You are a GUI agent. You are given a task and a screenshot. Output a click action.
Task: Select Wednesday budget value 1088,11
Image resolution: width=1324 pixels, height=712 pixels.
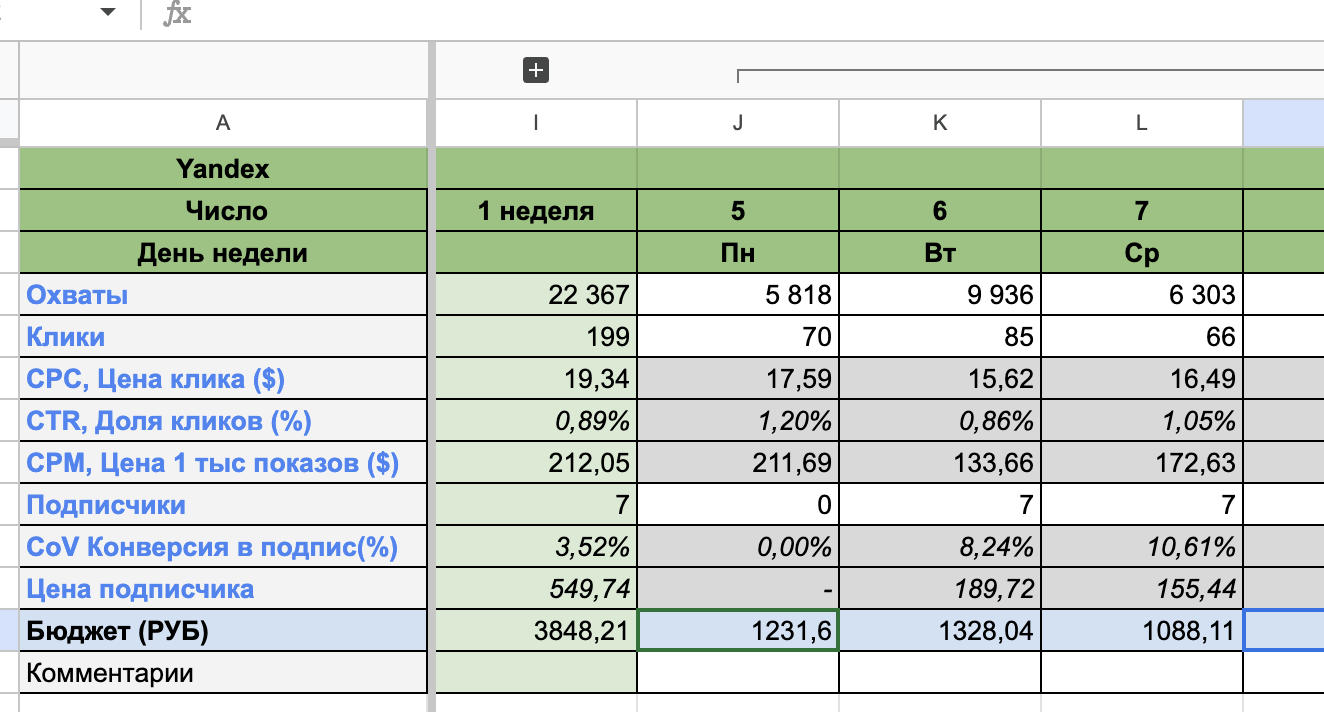coord(1142,631)
